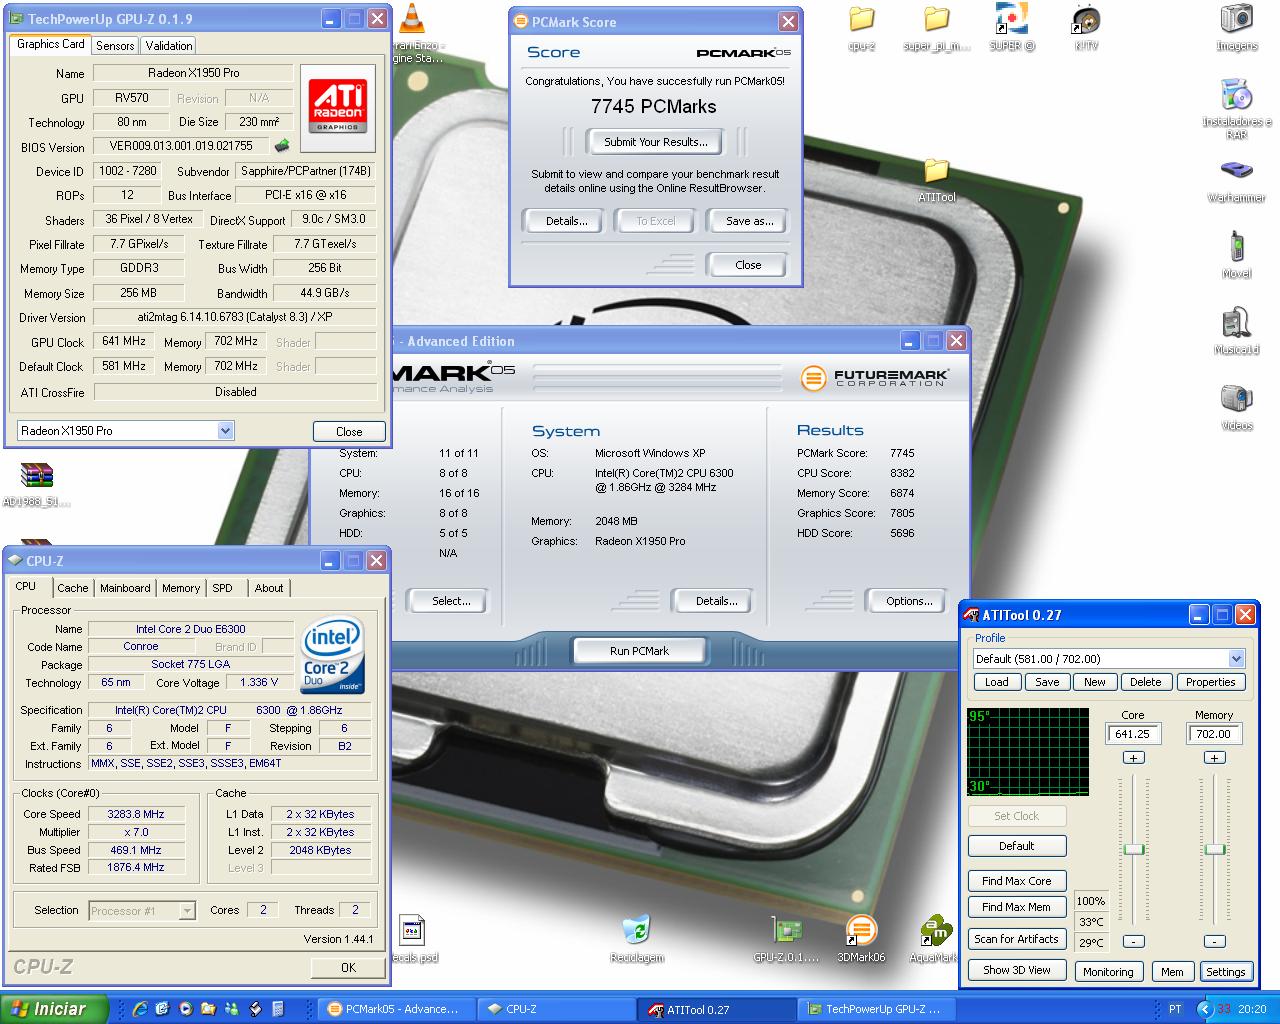Click the ATITool temperature graph

click(x=1028, y=752)
